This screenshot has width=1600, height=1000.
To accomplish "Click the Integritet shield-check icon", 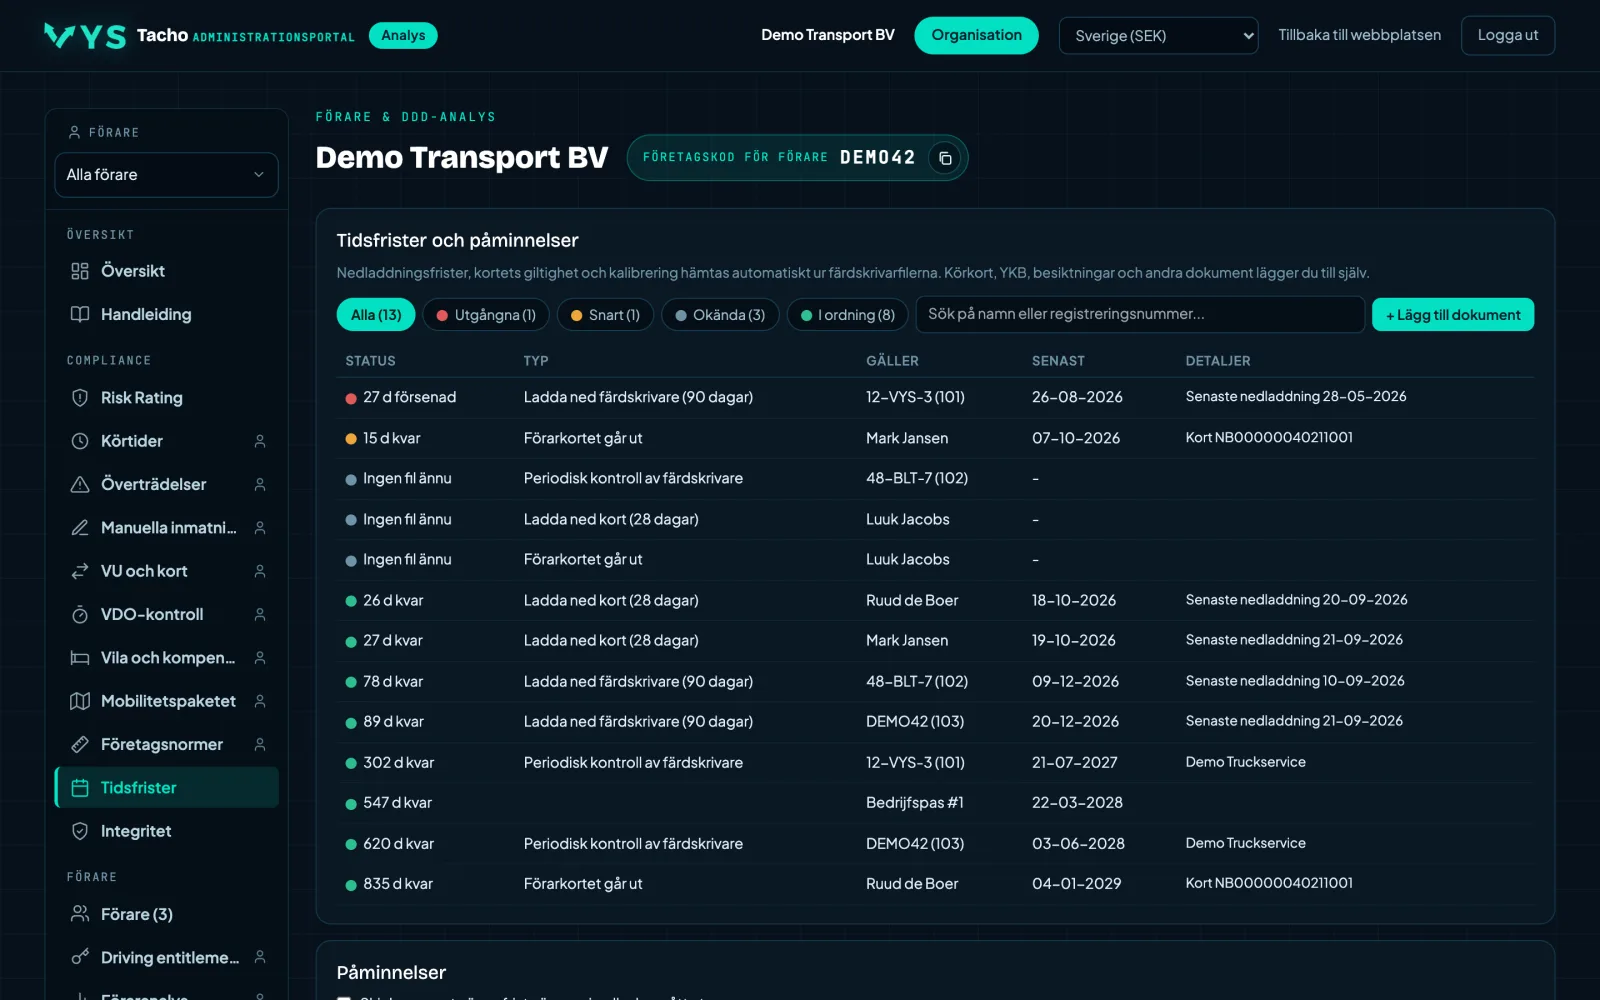I will [80, 831].
